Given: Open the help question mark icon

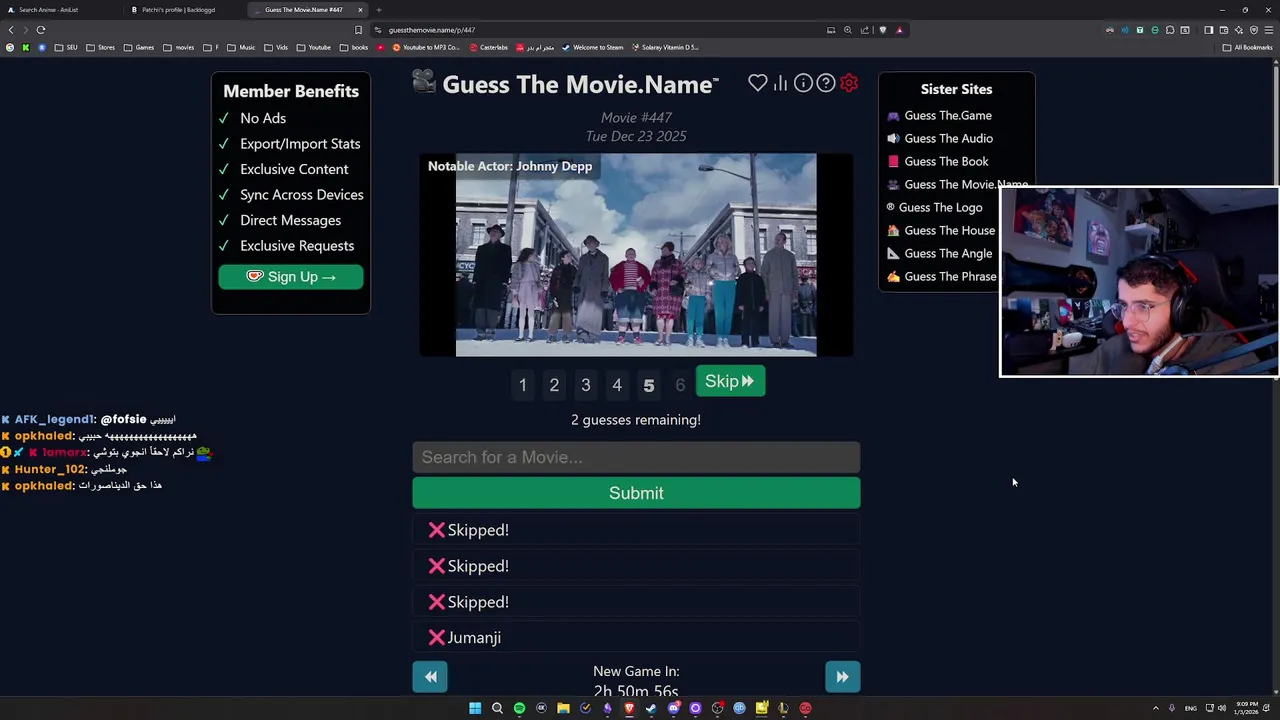Looking at the screenshot, I should click(826, 83).
